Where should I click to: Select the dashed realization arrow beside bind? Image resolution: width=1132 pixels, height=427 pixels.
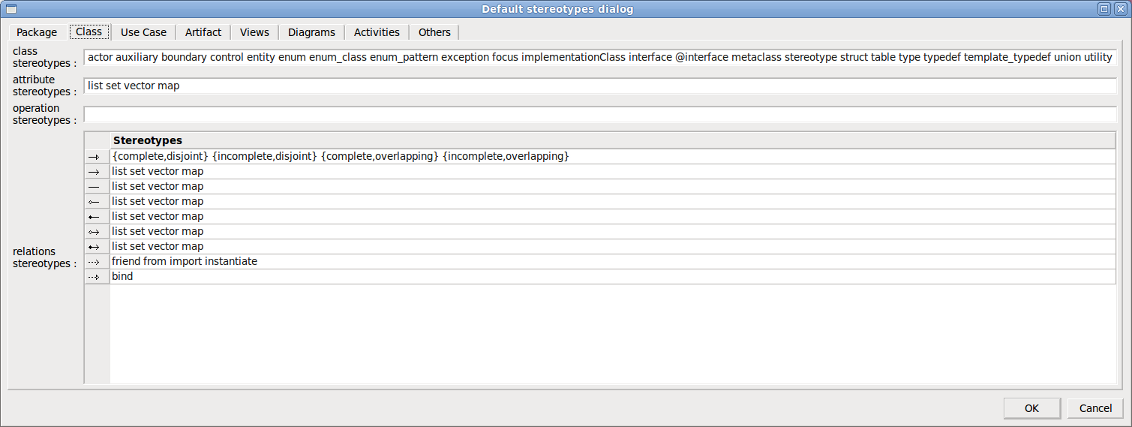[x=96, y=277]
